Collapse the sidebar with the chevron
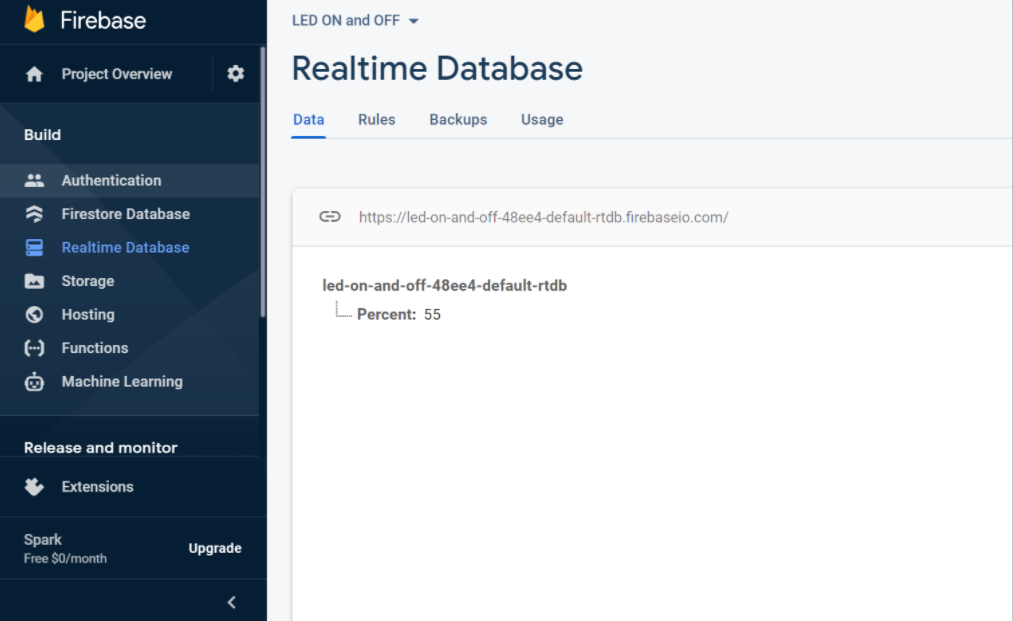 (x=232, y=602)
